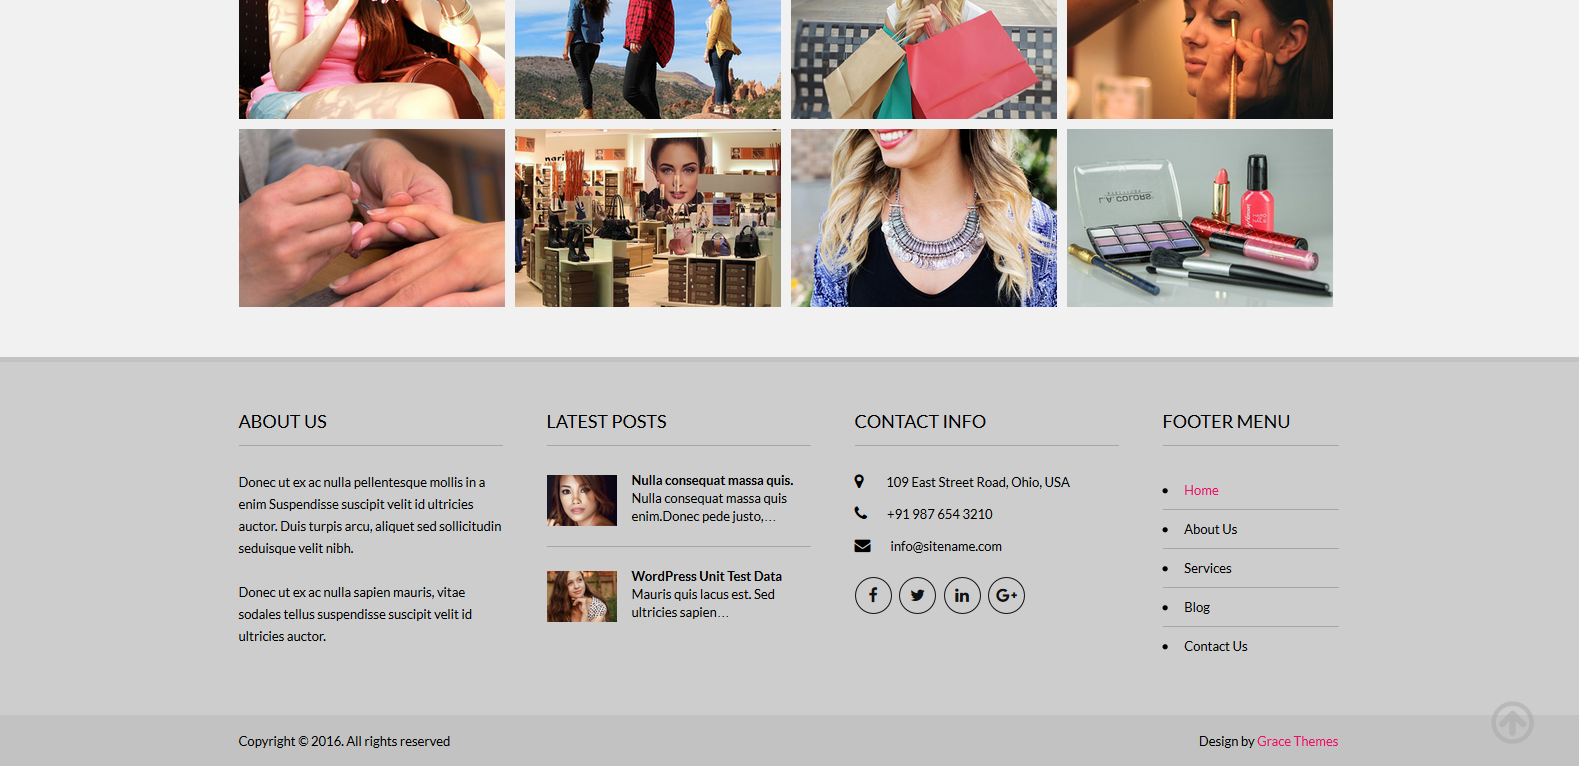Click the phone icon in Contact Info

pyautogui.click(x=860, y=513)
